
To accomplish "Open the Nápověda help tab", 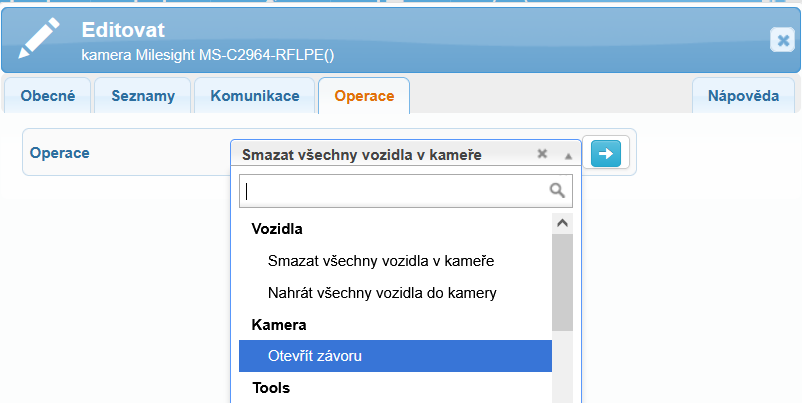I will tap(743, 96).
